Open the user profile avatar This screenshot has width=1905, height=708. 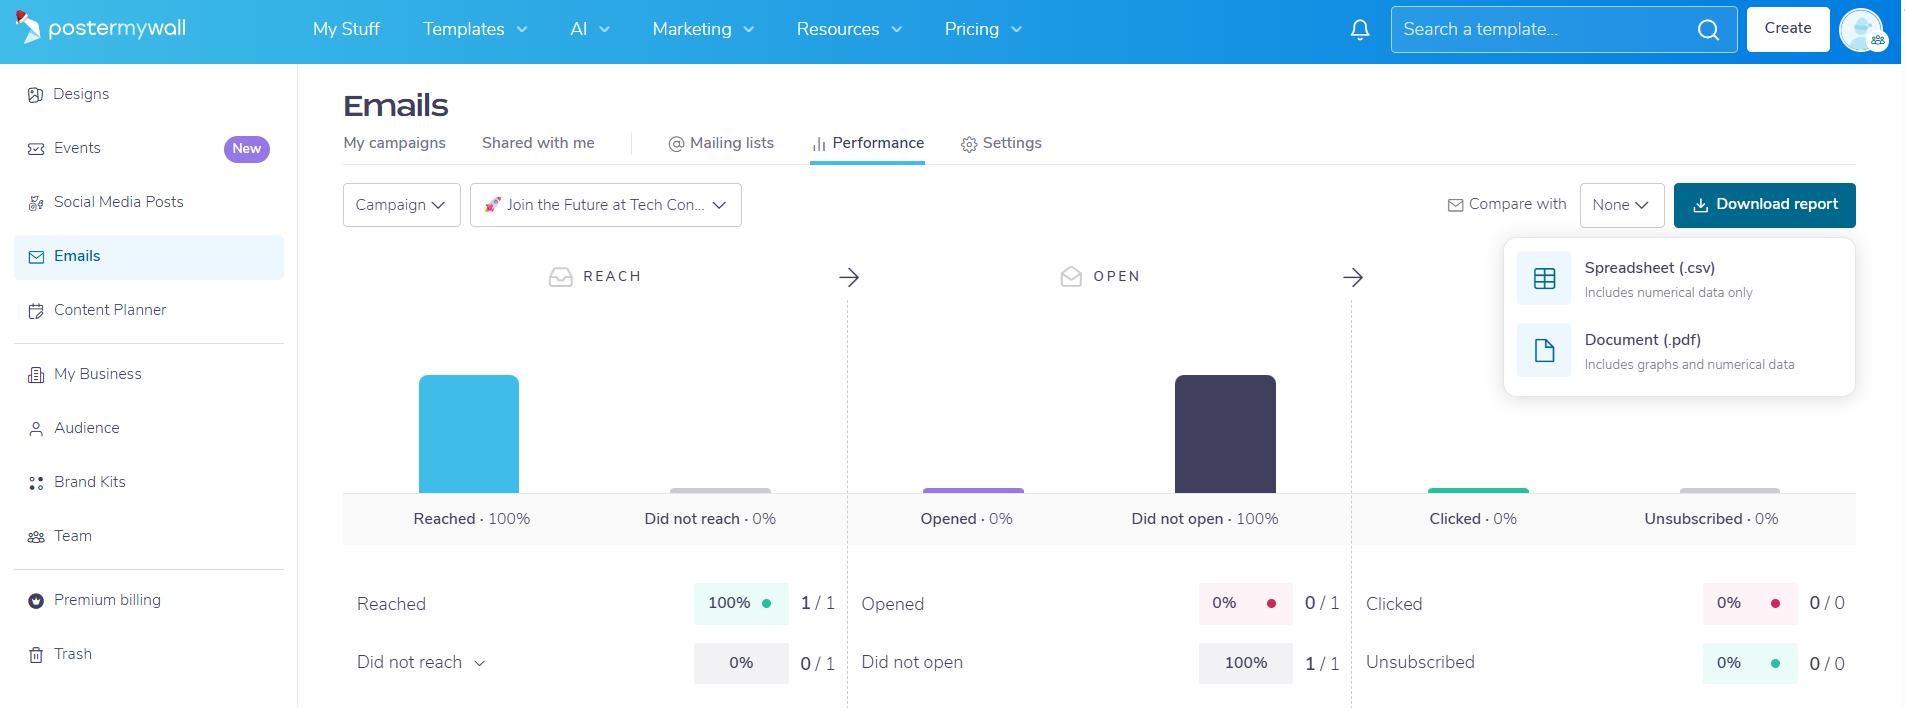click(x=1862, y=30)
